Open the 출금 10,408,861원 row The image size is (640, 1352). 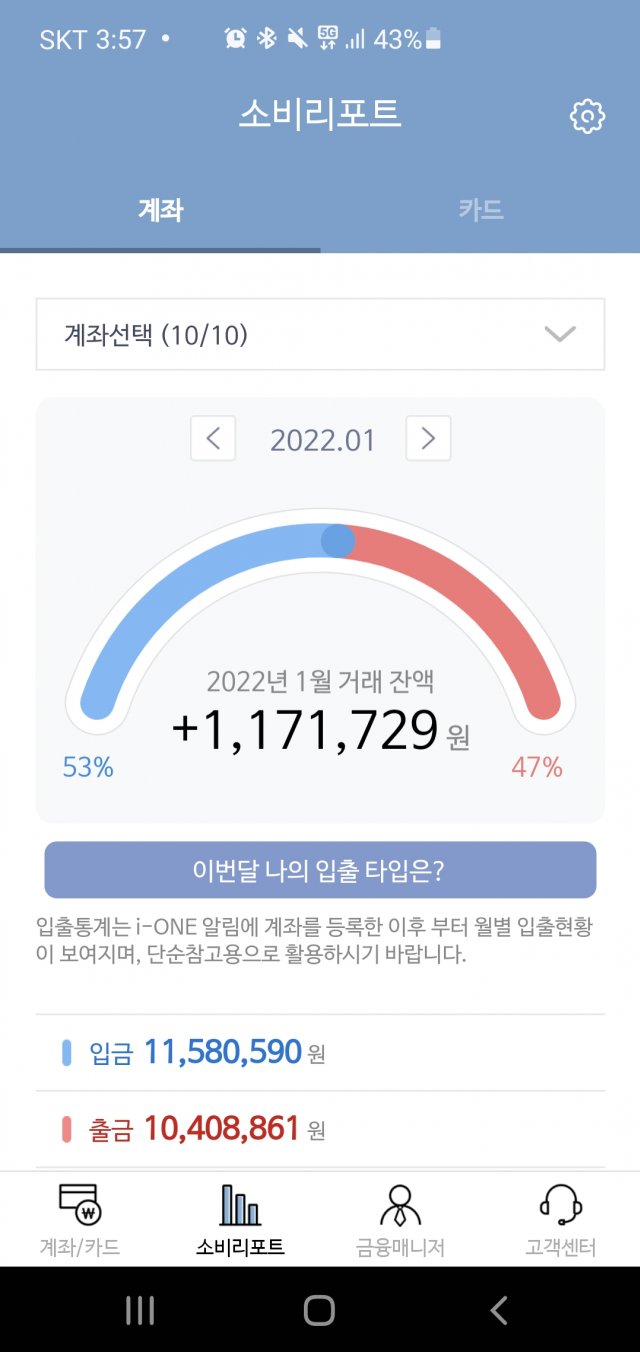point(320,1129)
